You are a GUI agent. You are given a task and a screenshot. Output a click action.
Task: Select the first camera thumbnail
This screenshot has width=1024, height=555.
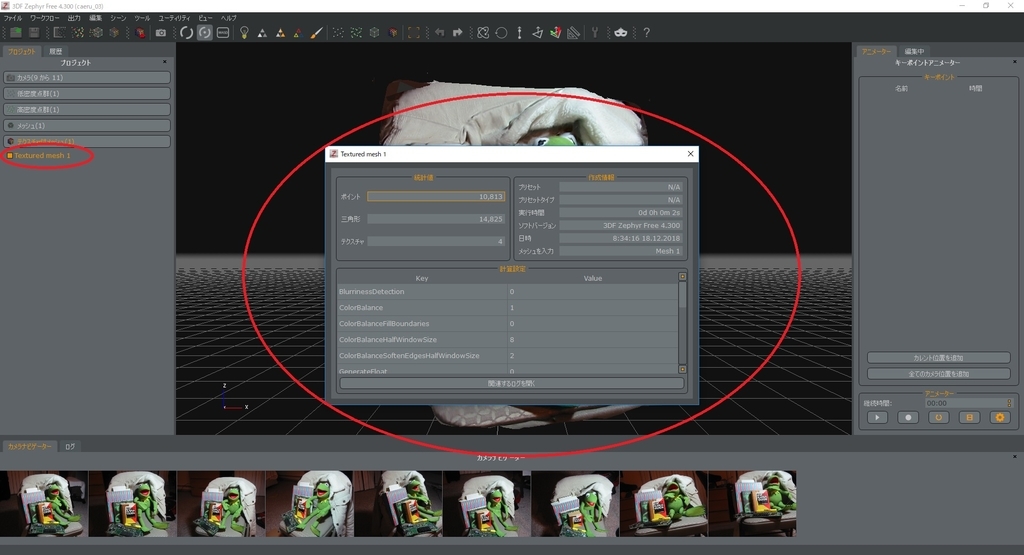point(44,503)
